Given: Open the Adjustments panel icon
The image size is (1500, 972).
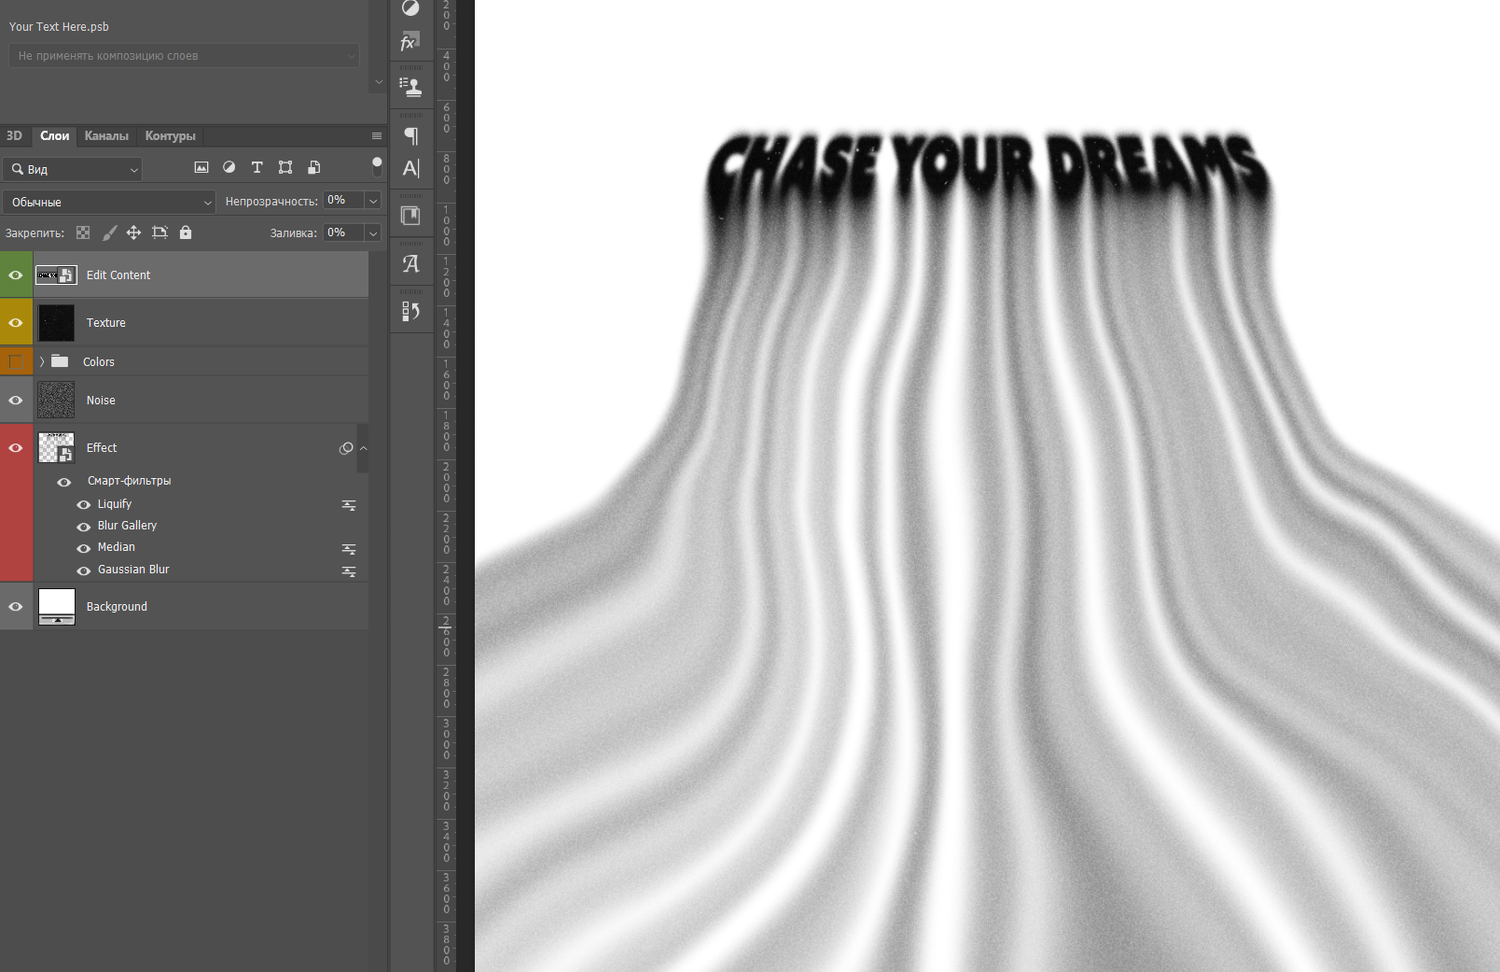Looking at the screenshot, I should click(x=410, y=8).
